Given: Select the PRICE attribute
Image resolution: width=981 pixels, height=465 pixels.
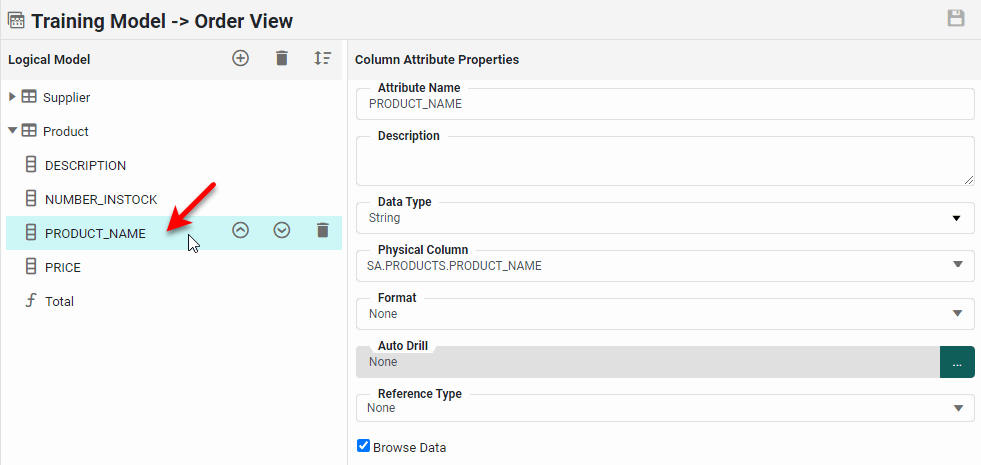Looking at the screenshot, I should tap(63, 267).
